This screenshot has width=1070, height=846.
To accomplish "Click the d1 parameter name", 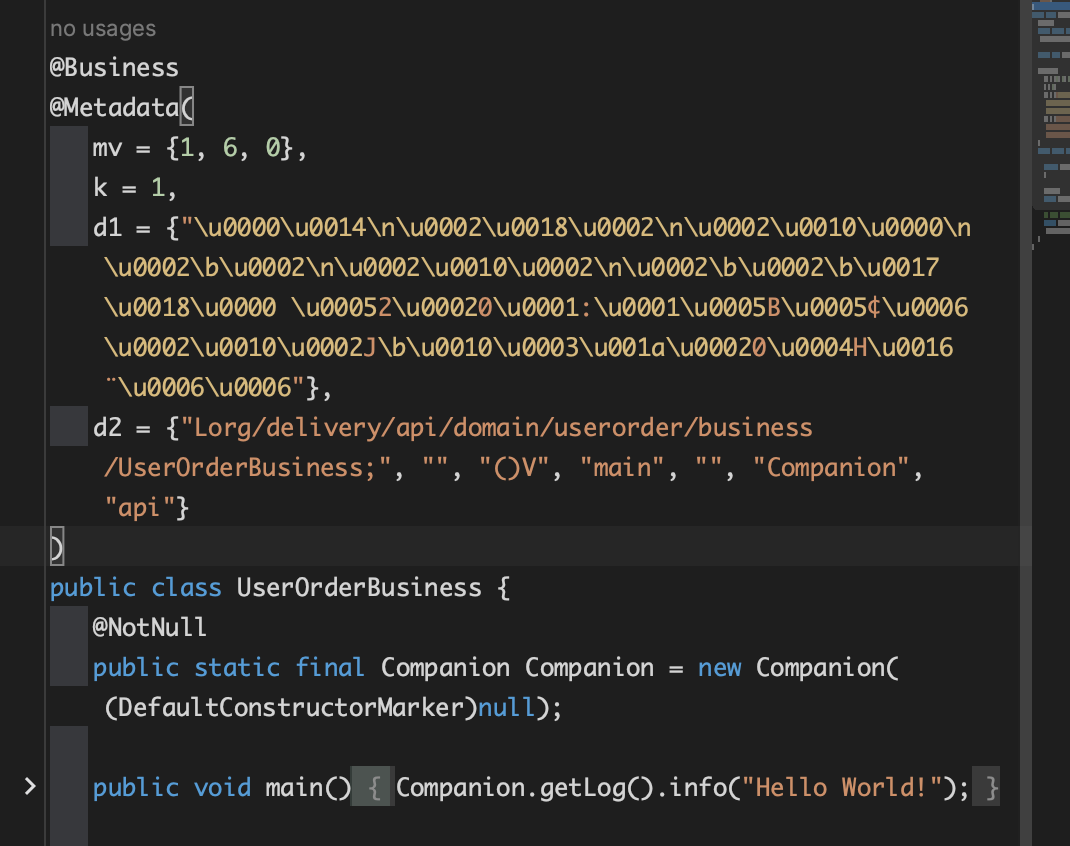I will (107, 228).
